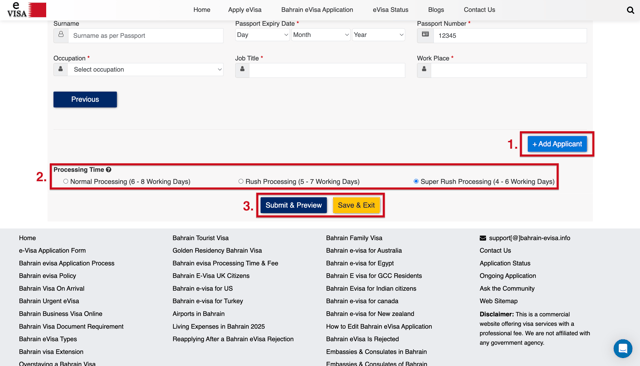The height and width of the screenshot is (366, 640).
Task: Select Rush Processing radio option
Action: click(241, 181)
